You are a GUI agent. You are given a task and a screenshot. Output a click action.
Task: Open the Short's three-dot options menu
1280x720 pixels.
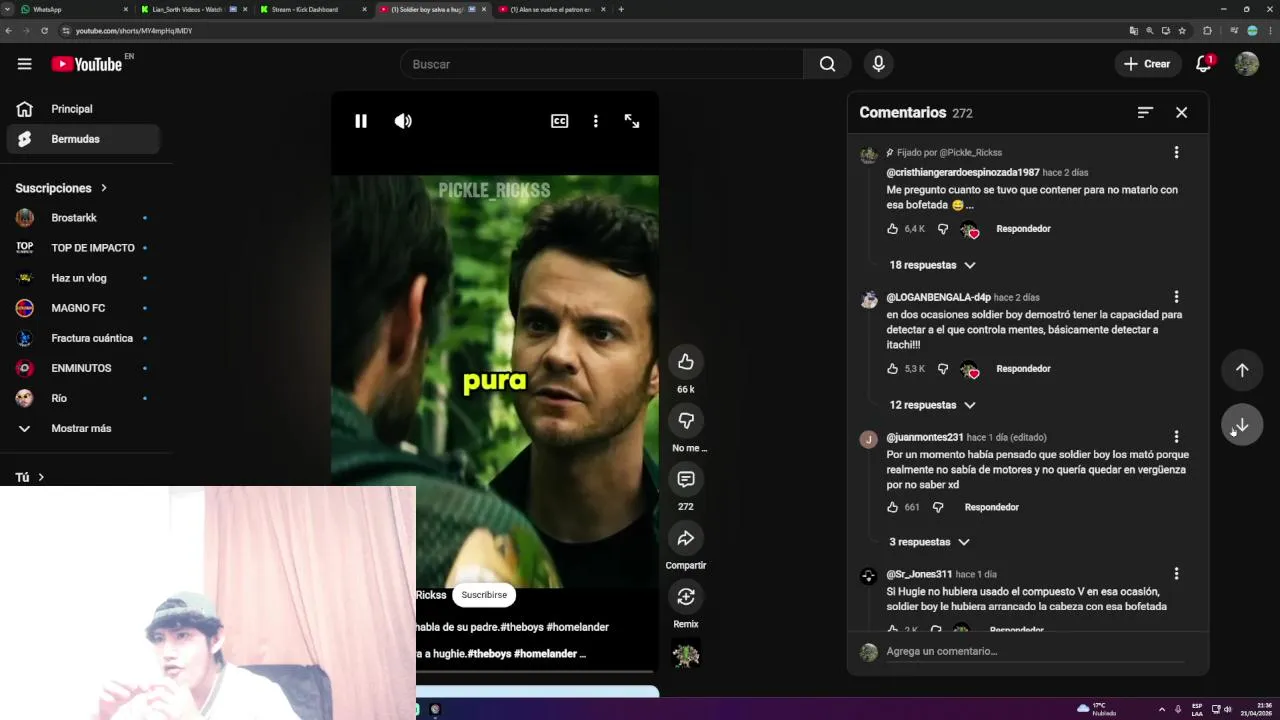(595, 121)
